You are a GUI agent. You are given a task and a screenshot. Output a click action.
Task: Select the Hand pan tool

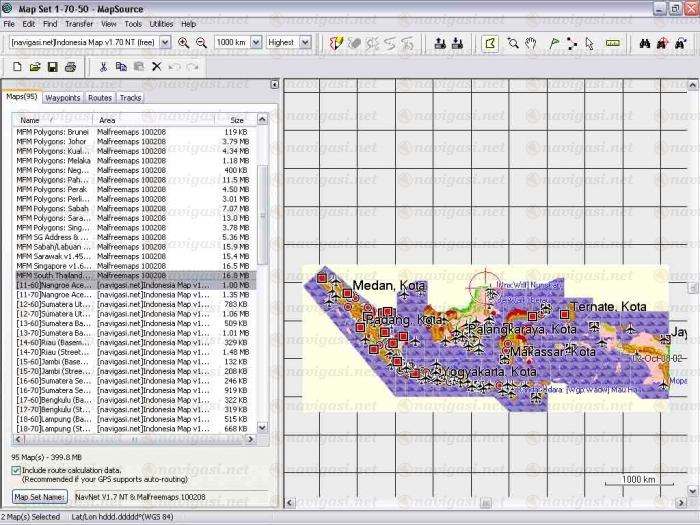coord(531,43)
